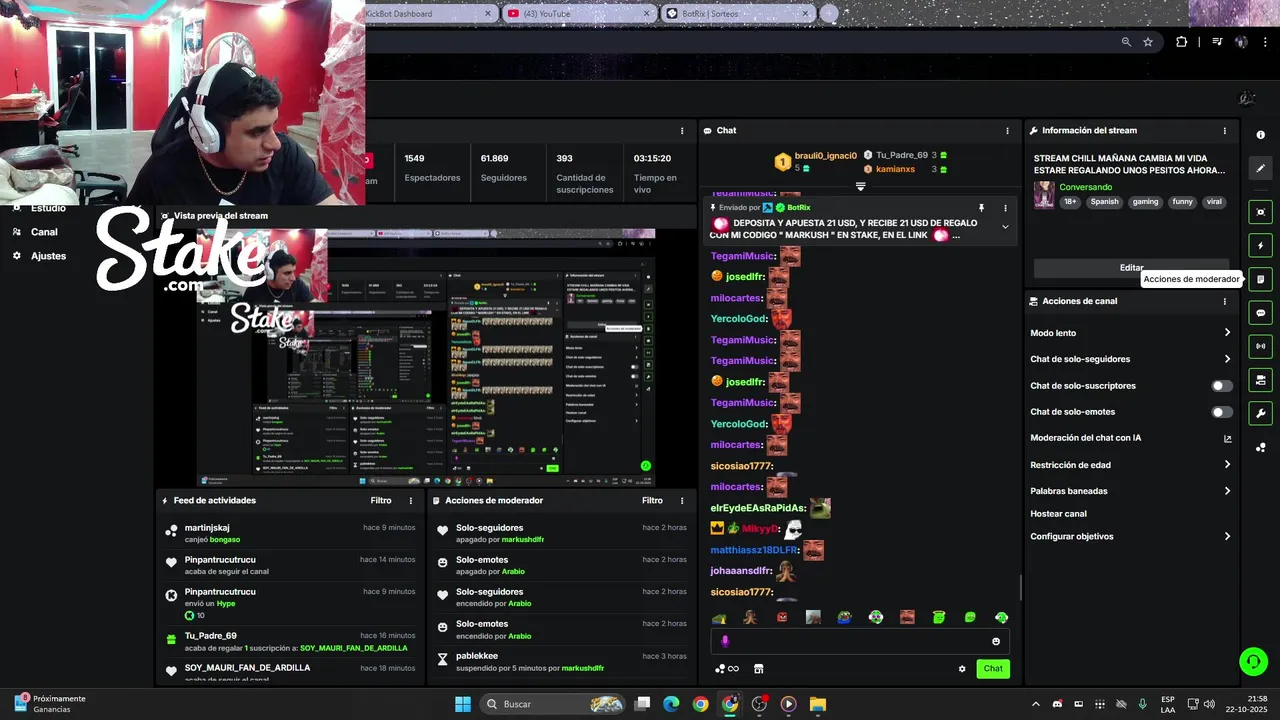
Task: Switch to the BotRix Sorteos tab
Action: (x=738, y=14)
